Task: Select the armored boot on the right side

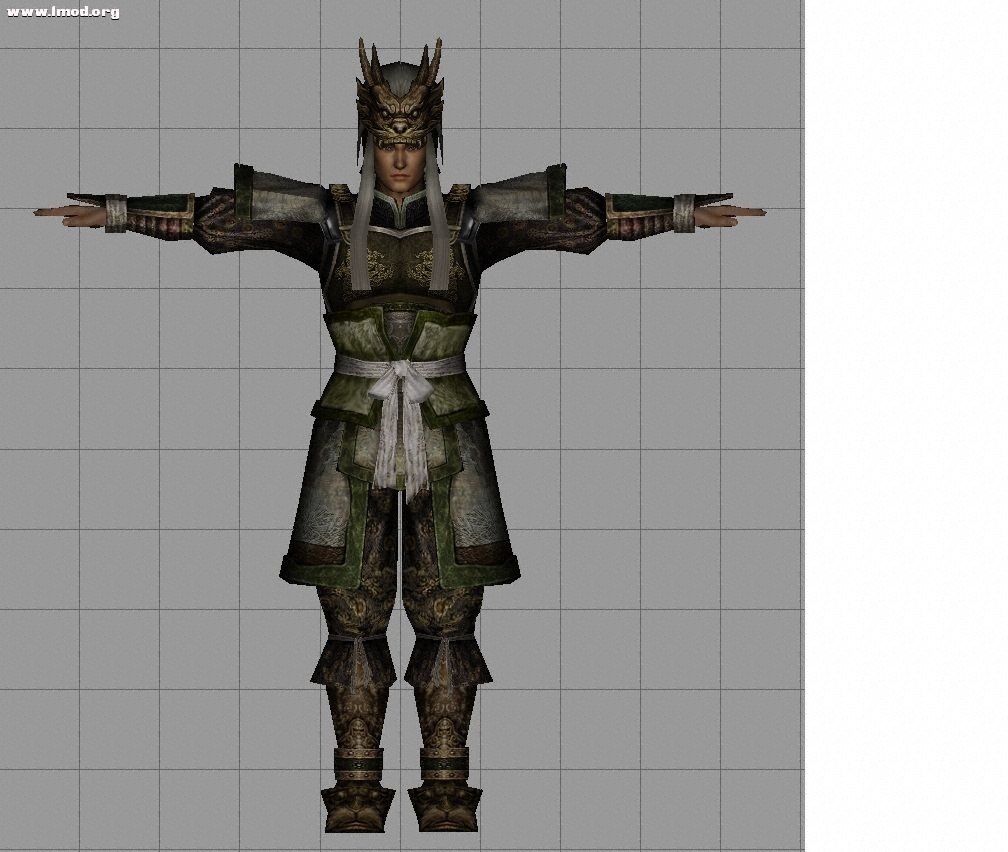Action: tap(443, 800)
